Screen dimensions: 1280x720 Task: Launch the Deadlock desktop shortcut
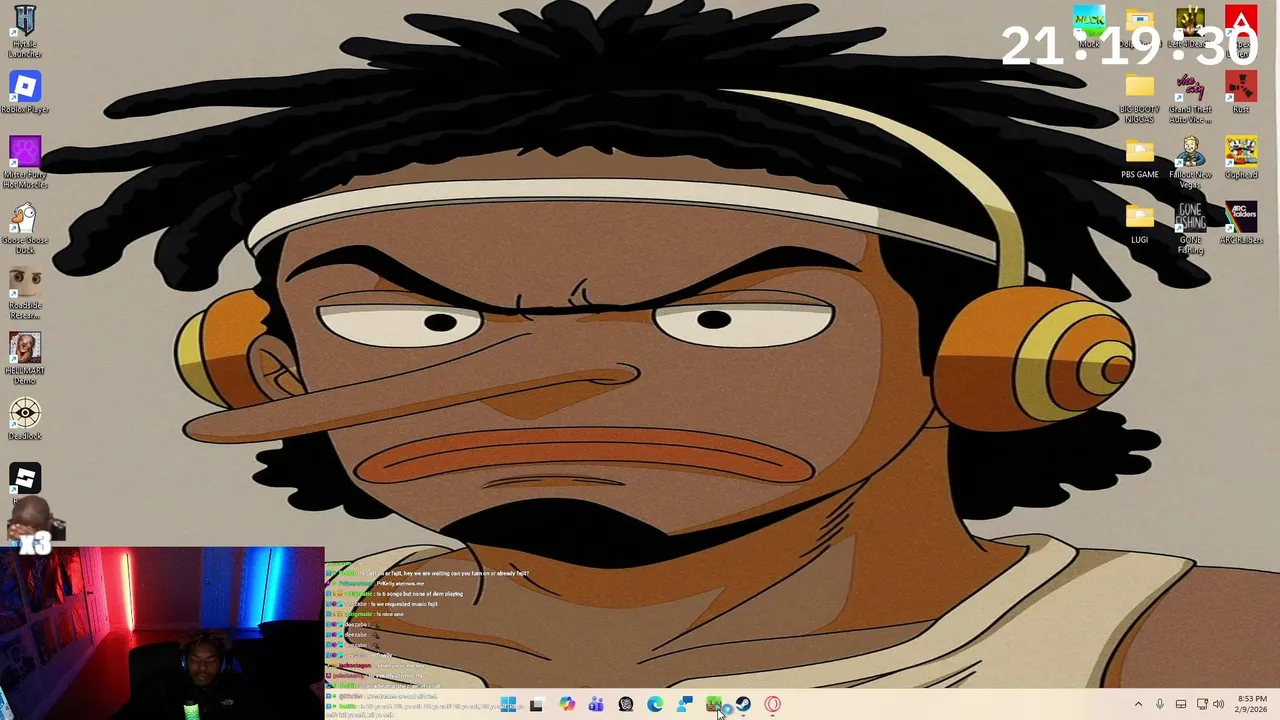[x=25, y=420]
